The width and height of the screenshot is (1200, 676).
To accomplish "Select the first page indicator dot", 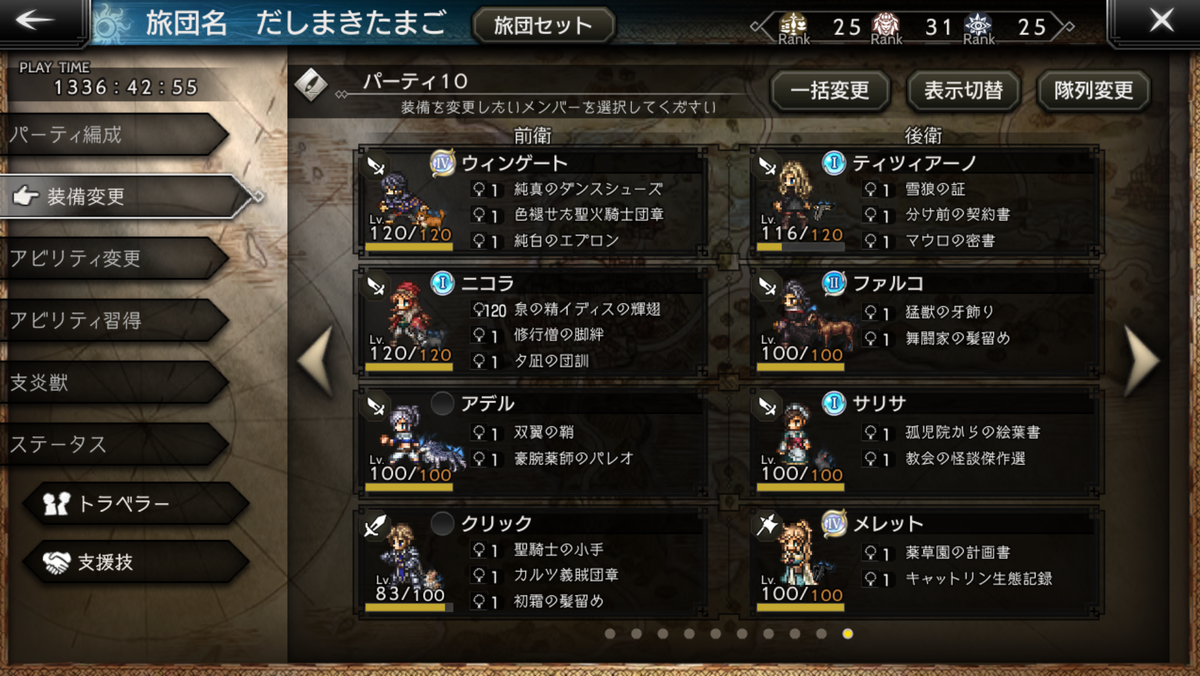I will [x=610, y=633].
